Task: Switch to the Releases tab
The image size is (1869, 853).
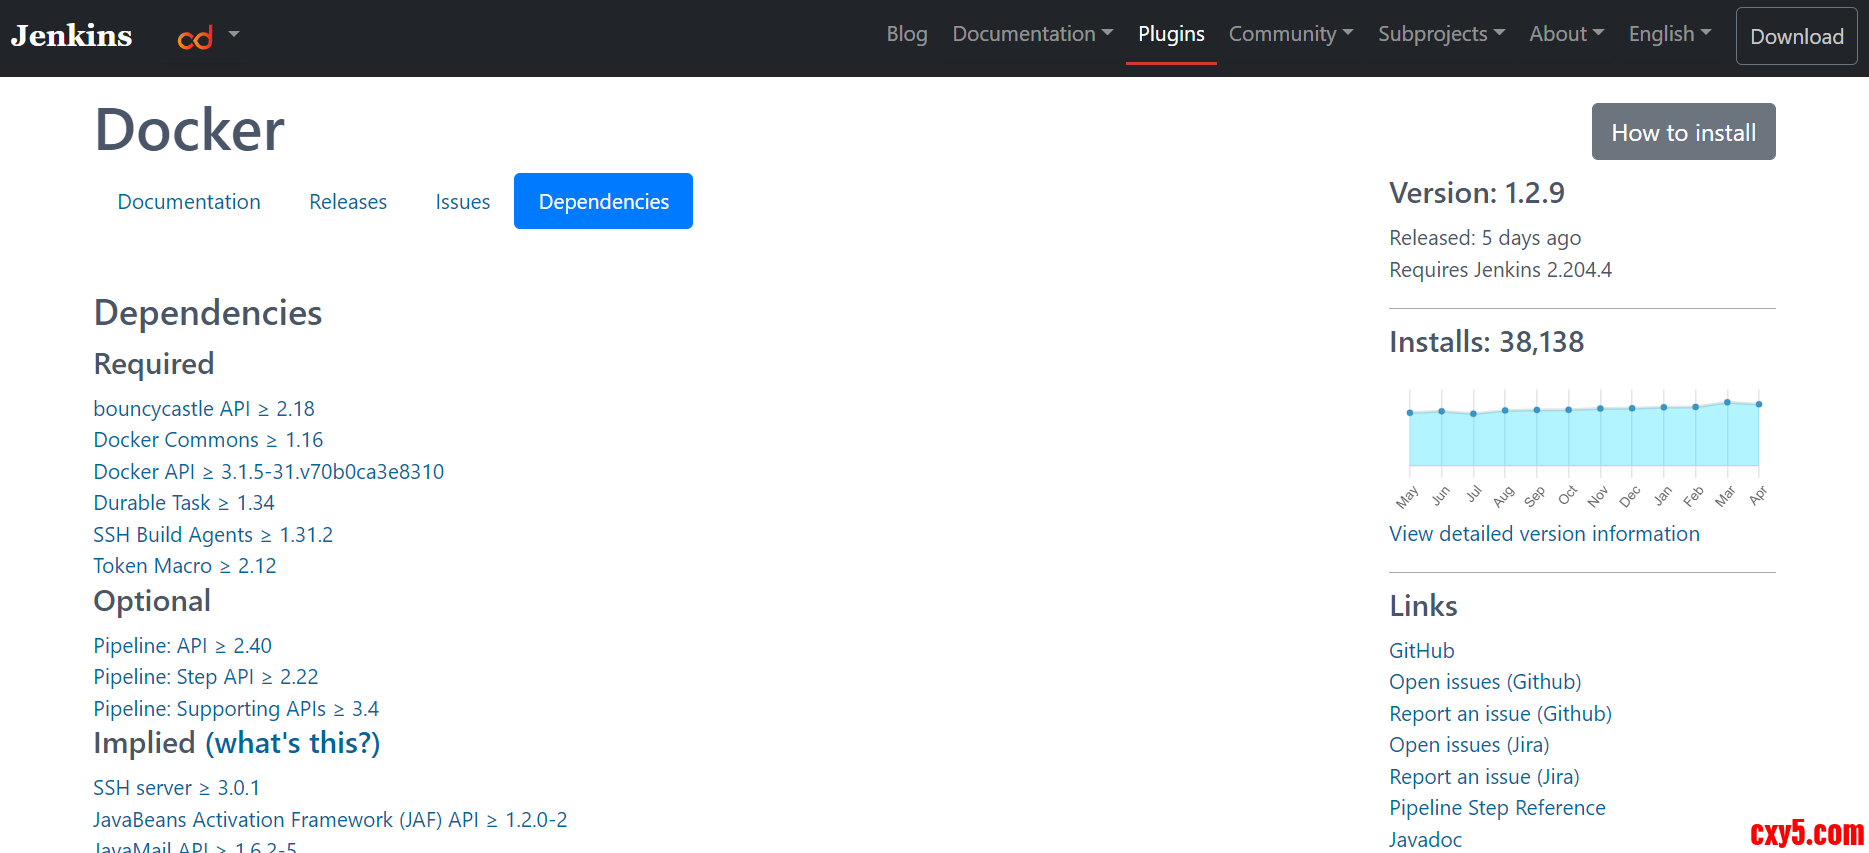Action: (347, 202)
